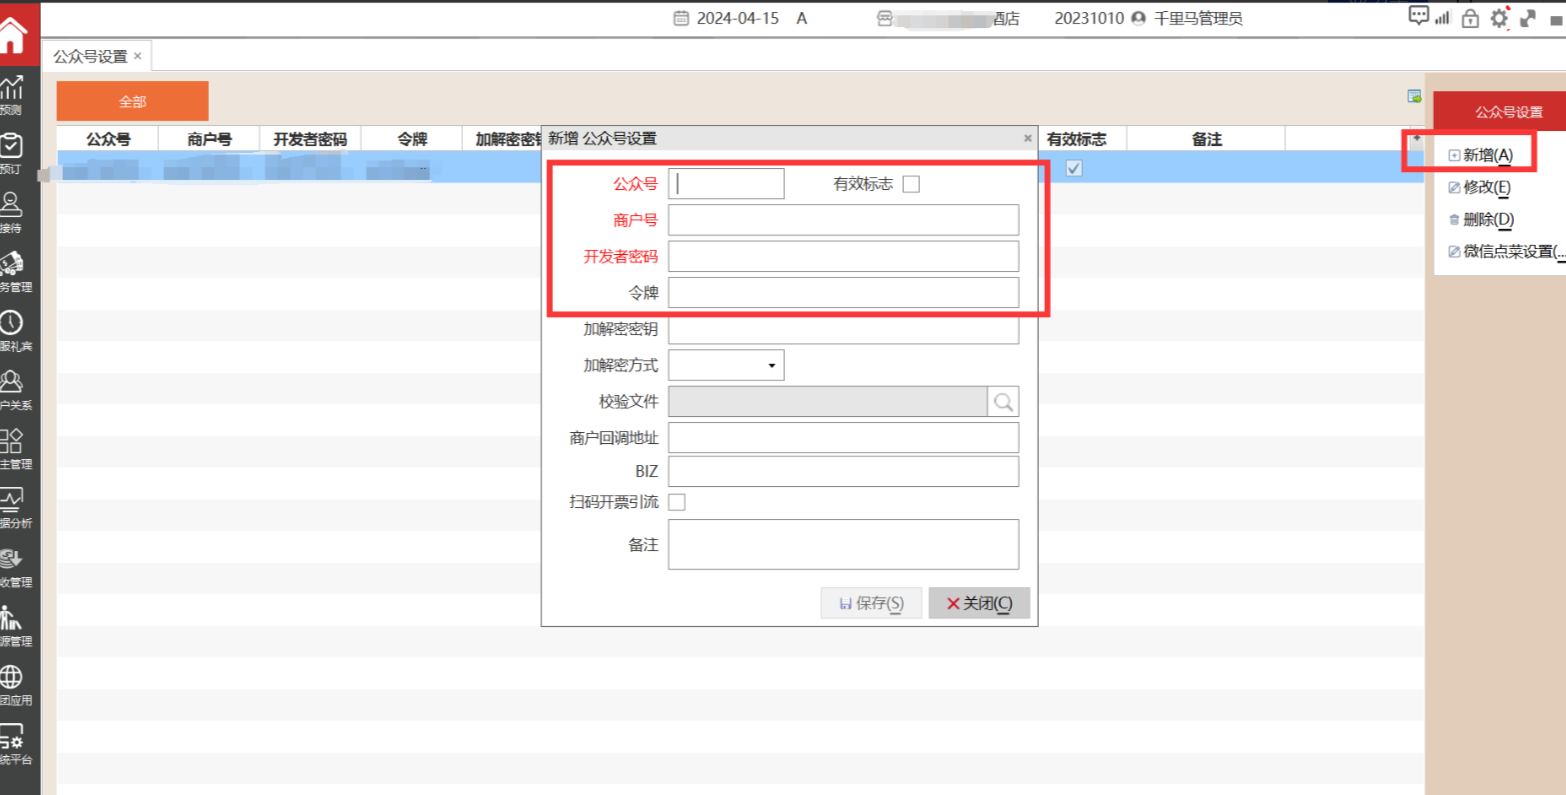Click the export icon above the table

(1414, 96)
